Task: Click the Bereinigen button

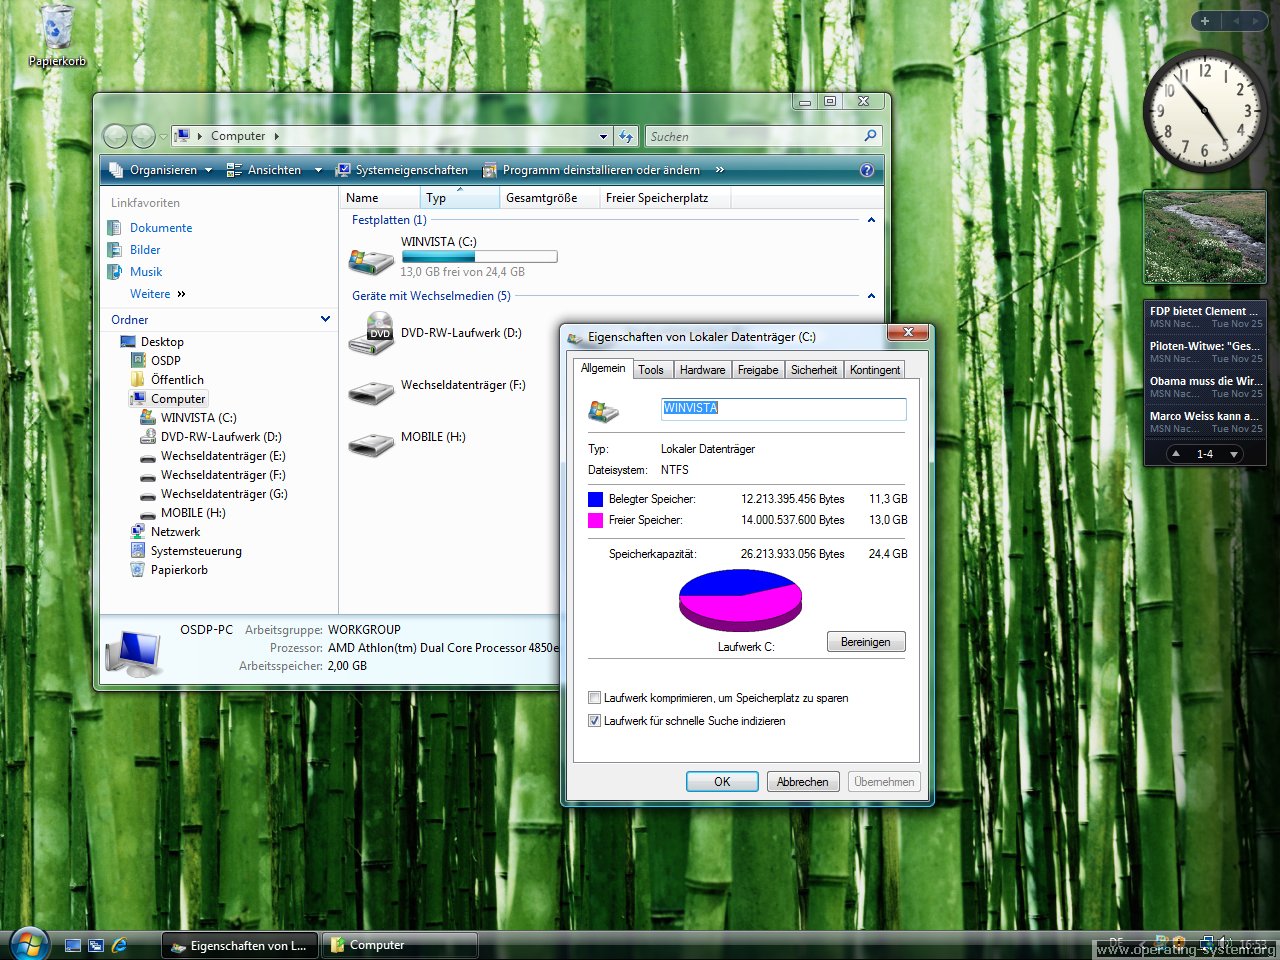Action: point(866,642)
